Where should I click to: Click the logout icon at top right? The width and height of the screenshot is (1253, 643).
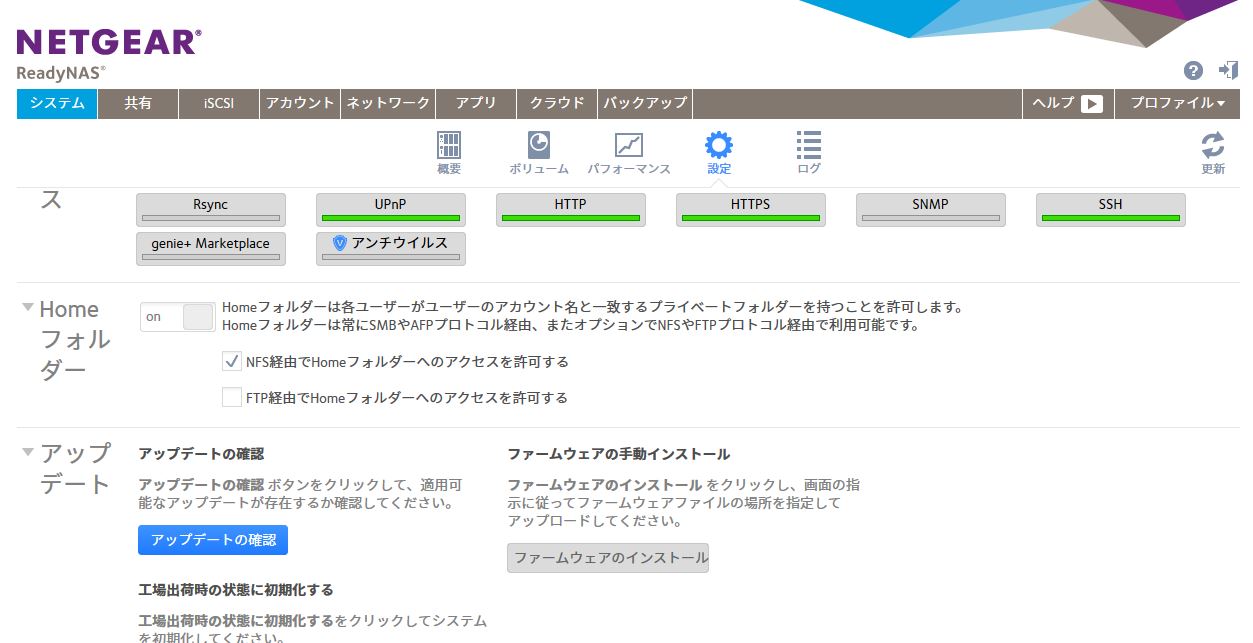pos(1228,70)
